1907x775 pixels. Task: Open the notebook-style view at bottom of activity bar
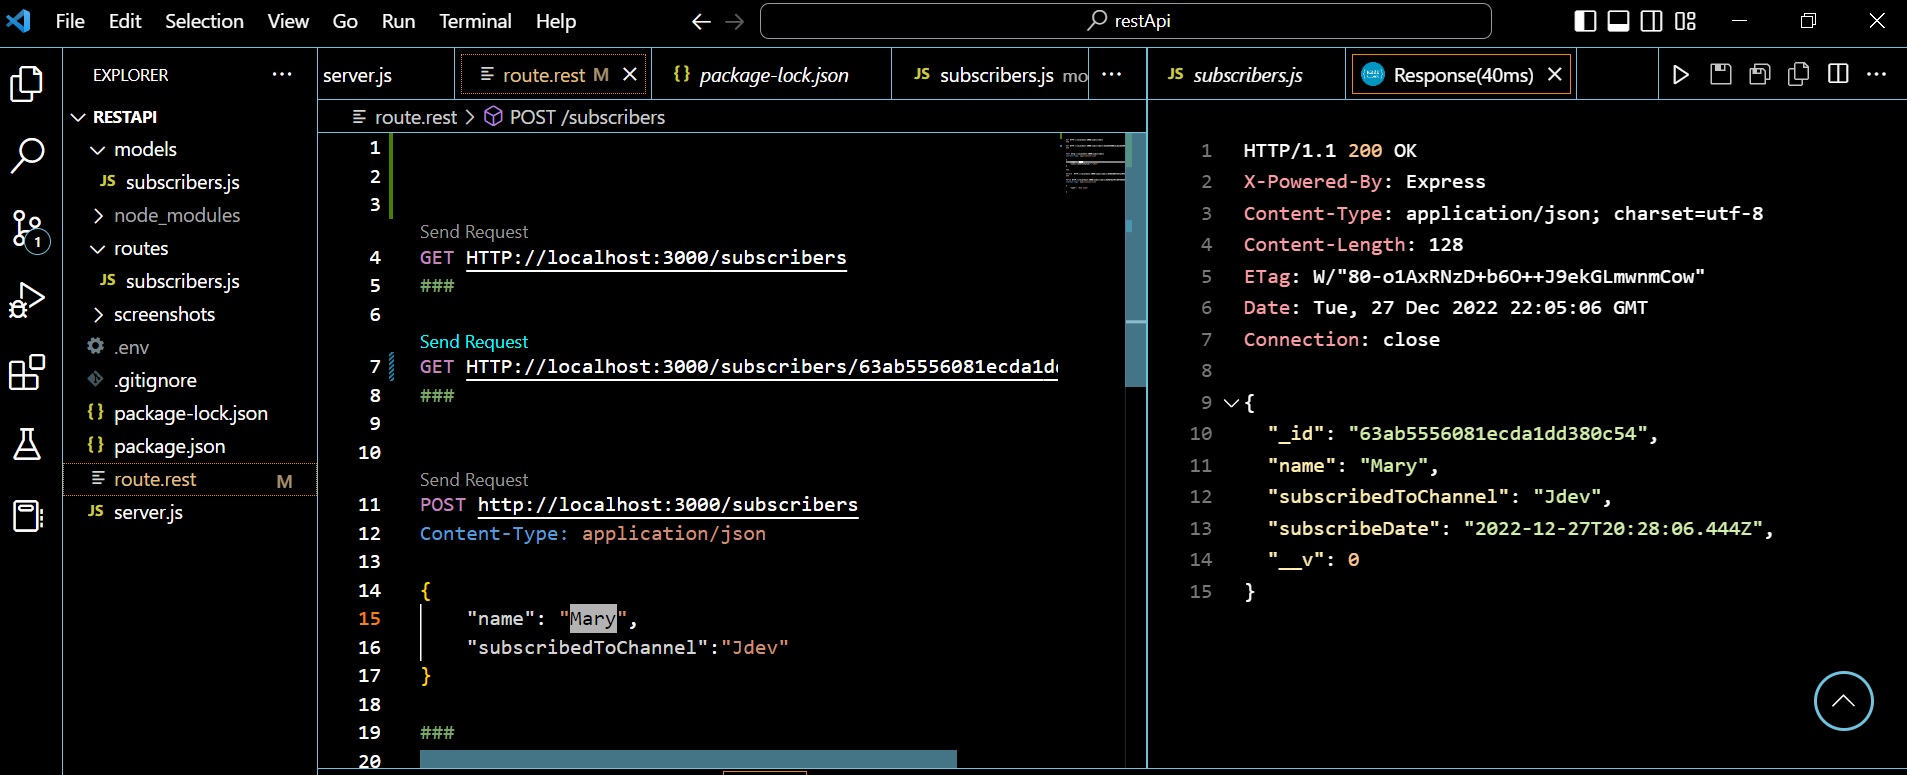click(27, 516)
